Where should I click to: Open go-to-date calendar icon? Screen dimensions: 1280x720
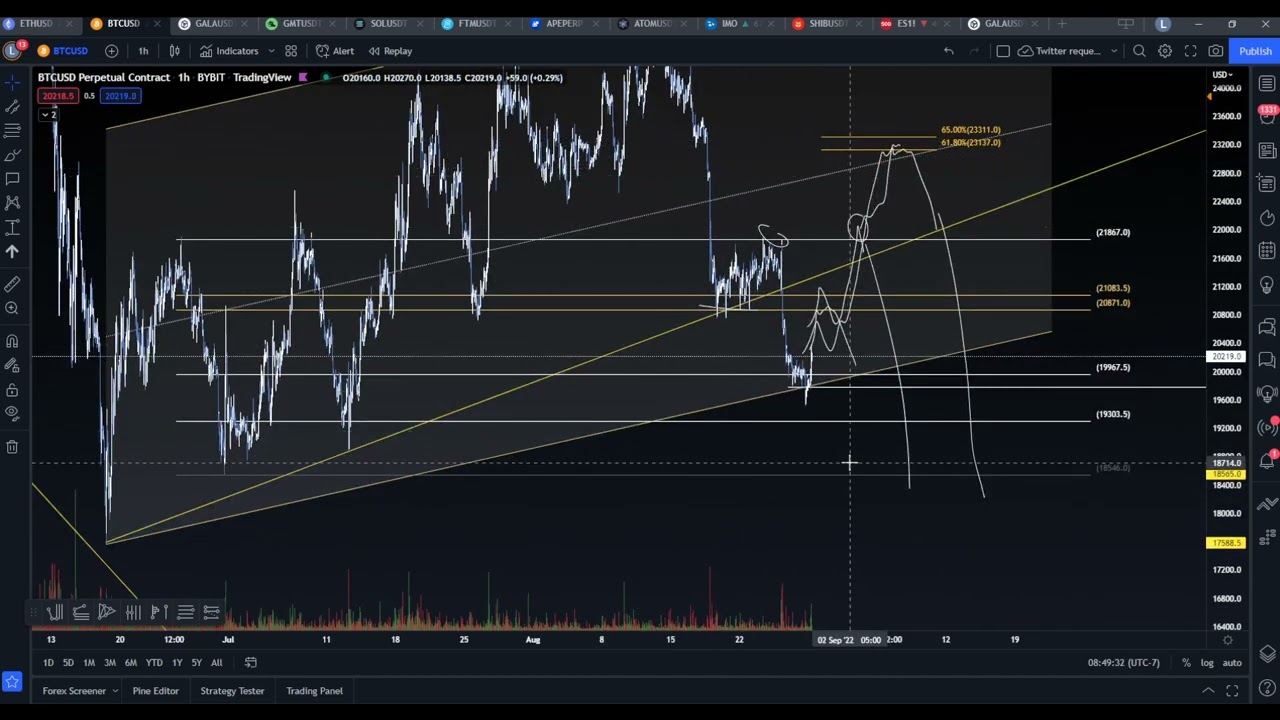point(251,662)
